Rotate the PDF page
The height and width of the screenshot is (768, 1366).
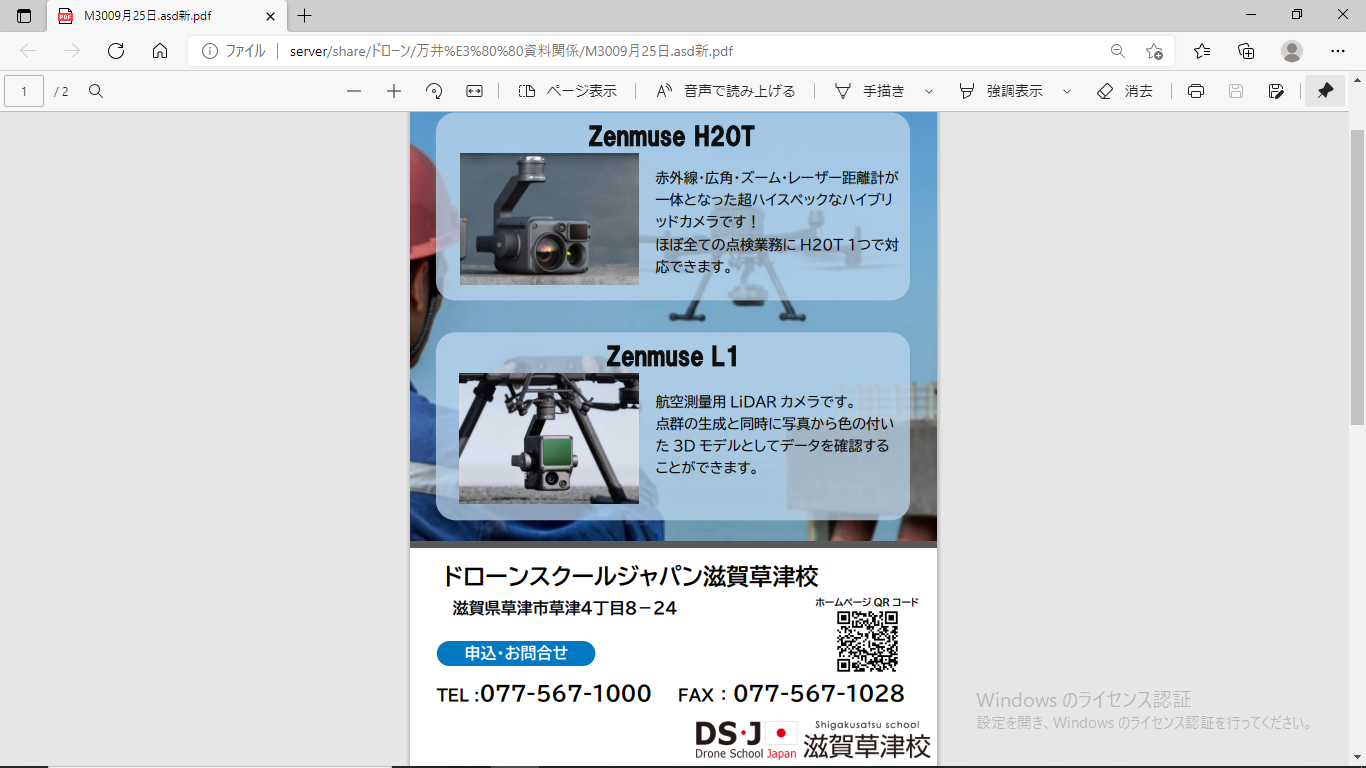coord(434,91)
